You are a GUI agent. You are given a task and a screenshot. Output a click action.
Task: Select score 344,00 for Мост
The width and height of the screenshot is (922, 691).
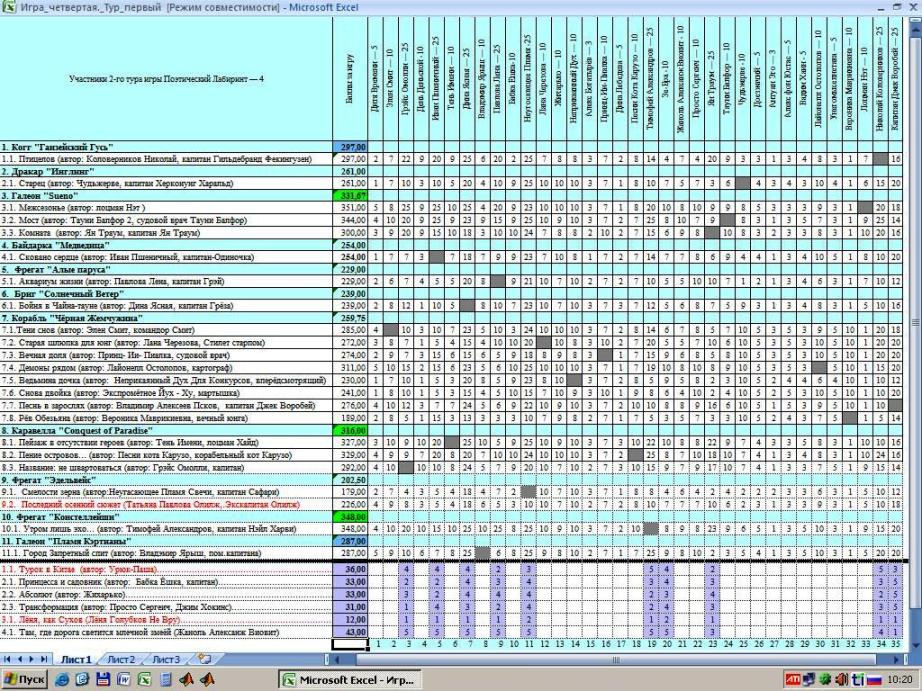pos(350,220)
